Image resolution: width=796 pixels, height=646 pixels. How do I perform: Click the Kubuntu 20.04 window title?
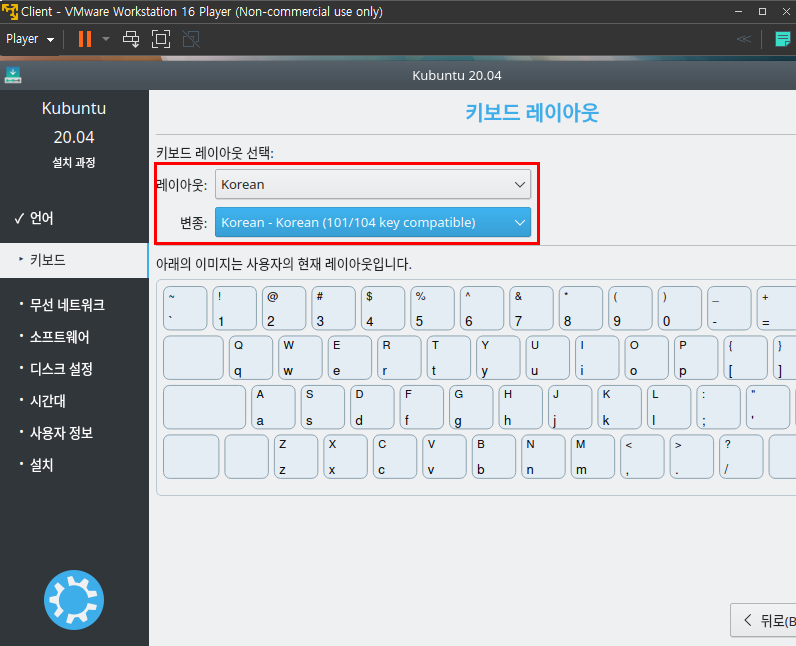457,76
